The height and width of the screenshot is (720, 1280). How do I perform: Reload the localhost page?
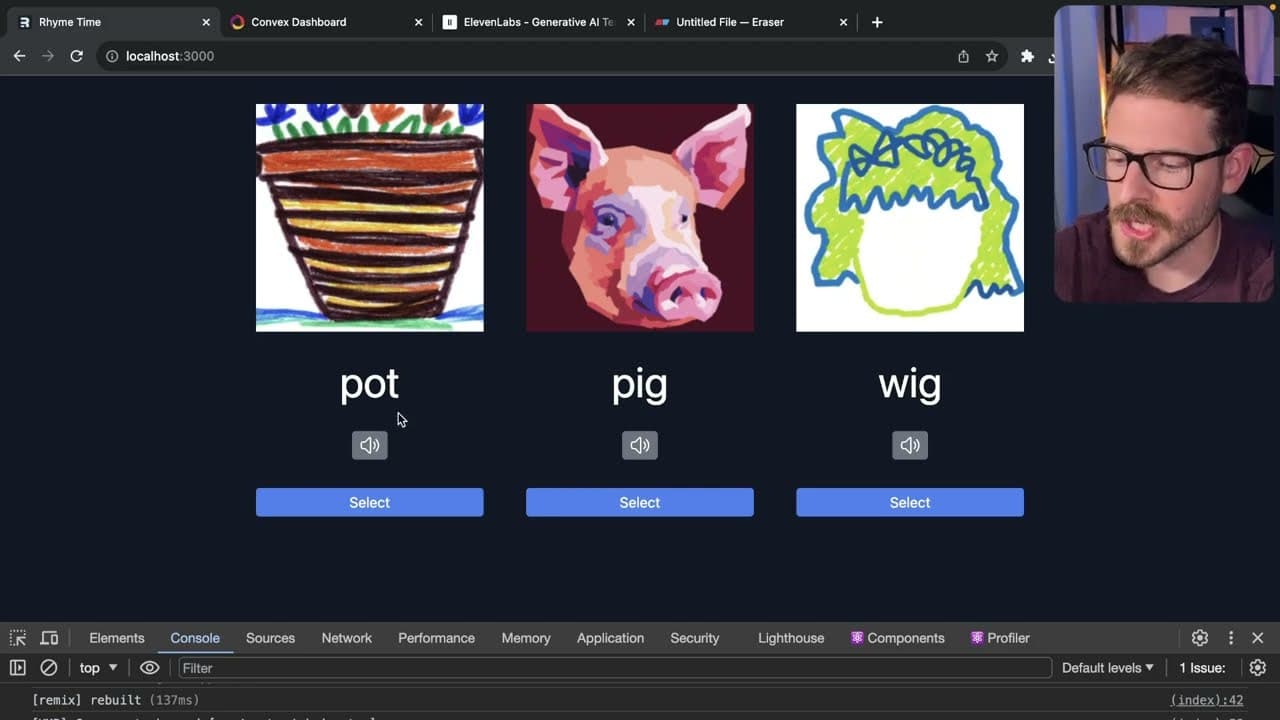point(76,56)
